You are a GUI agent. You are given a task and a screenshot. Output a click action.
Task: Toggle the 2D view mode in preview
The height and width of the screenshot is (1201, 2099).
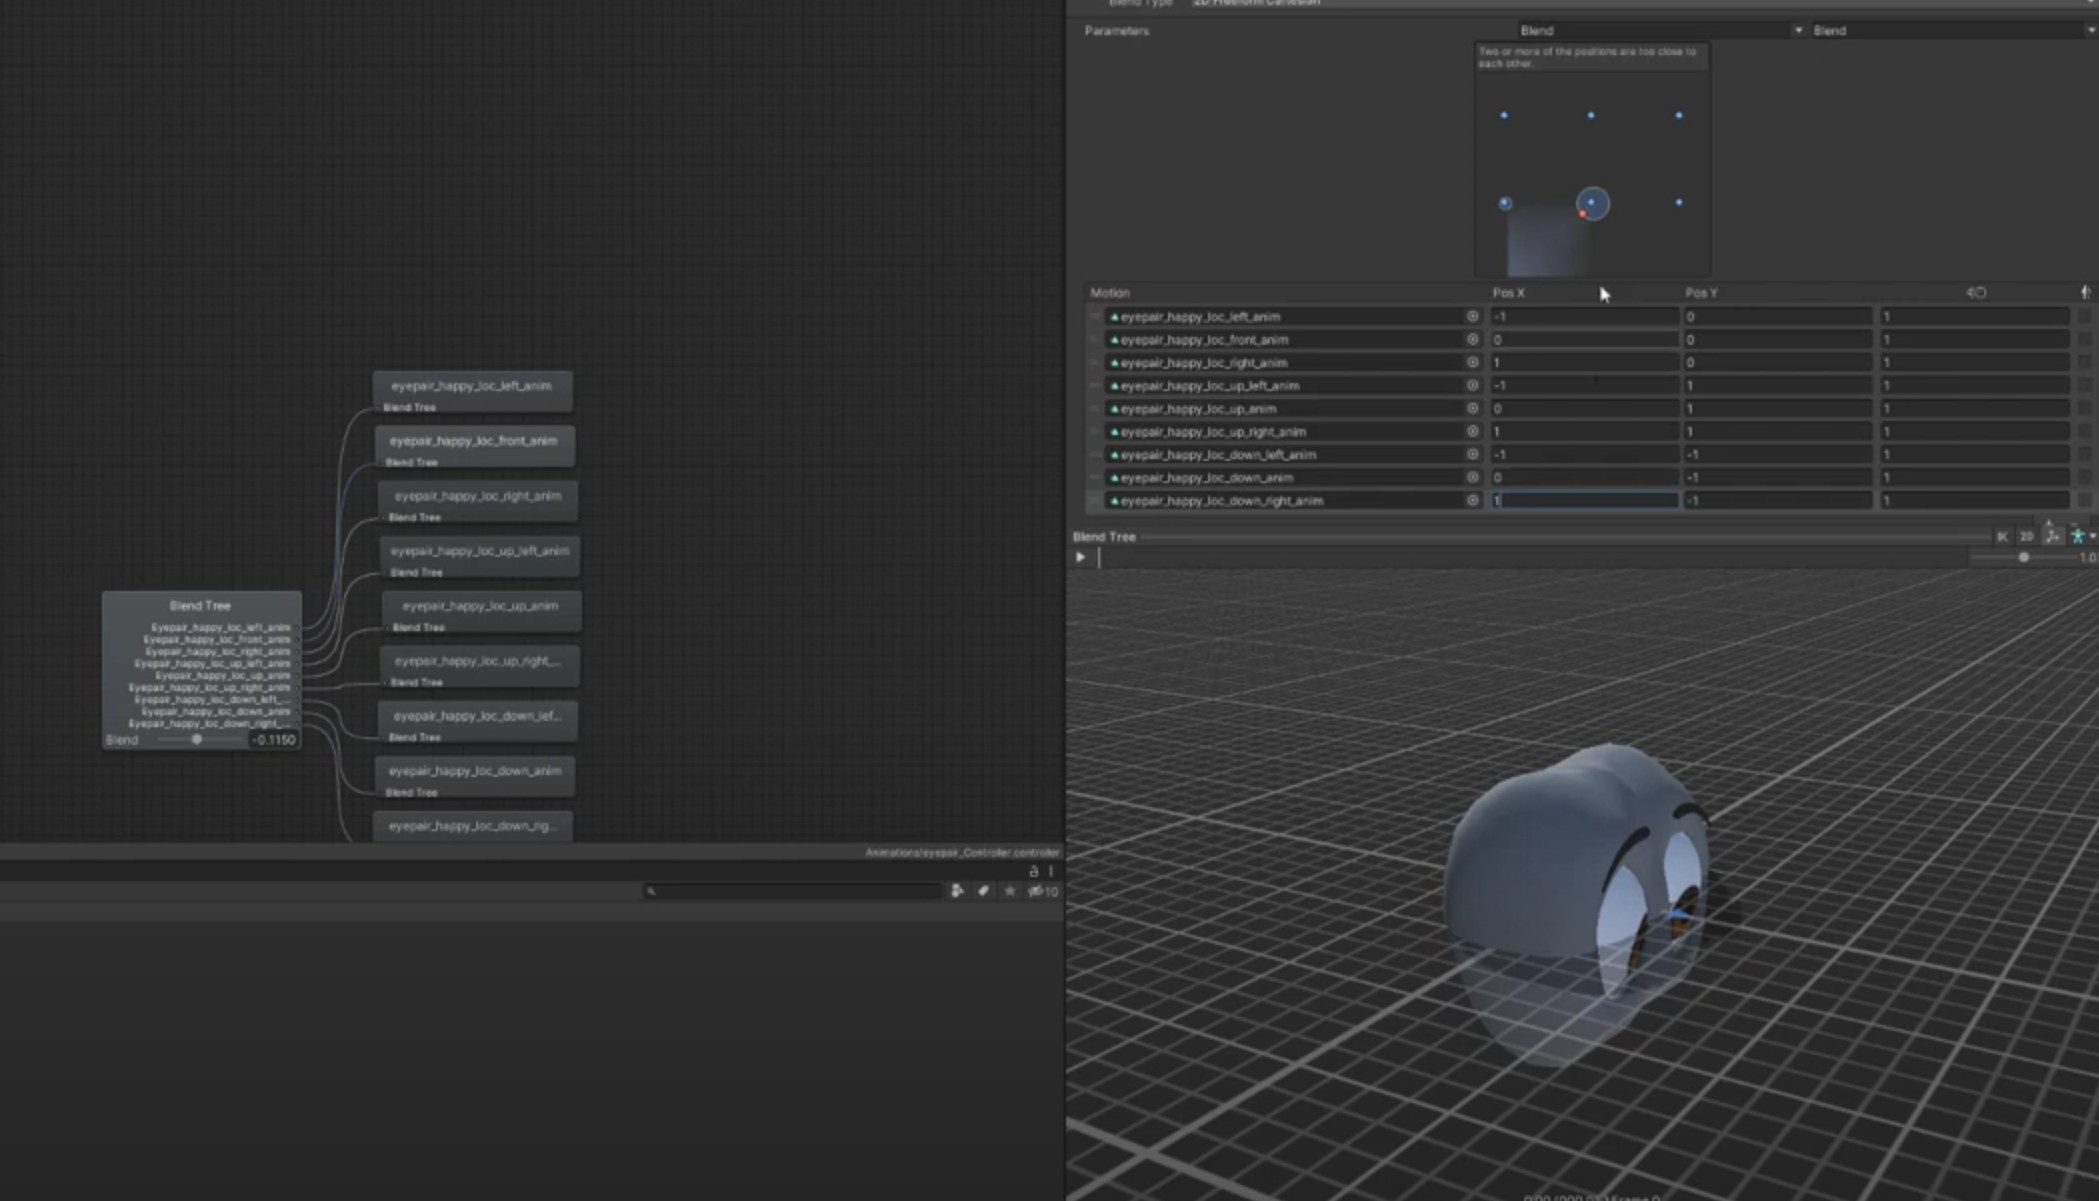tap(2026, 537)
